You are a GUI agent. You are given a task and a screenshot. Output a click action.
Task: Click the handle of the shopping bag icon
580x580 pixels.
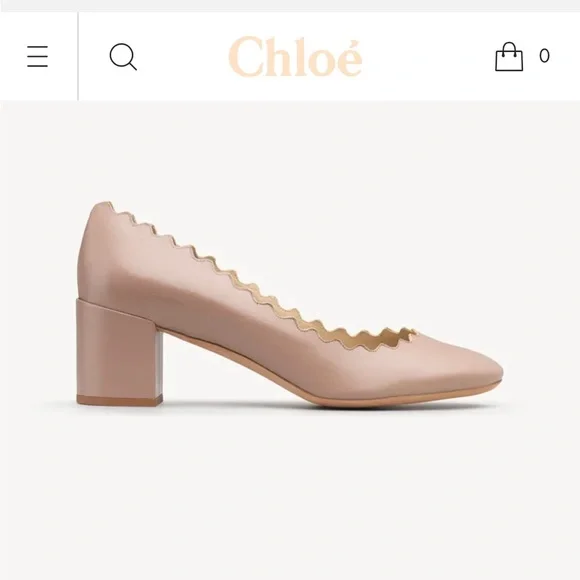click(x=509, y=47)
